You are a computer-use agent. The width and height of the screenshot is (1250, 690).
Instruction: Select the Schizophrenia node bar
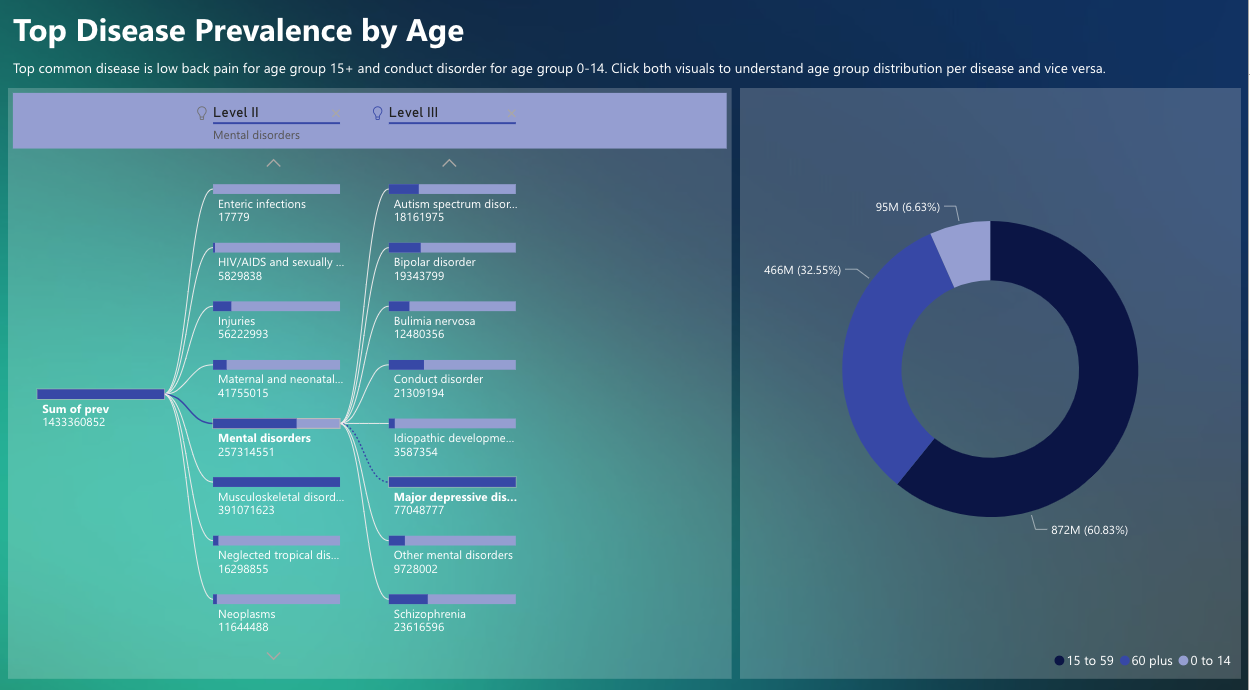[x=452, y=599]
